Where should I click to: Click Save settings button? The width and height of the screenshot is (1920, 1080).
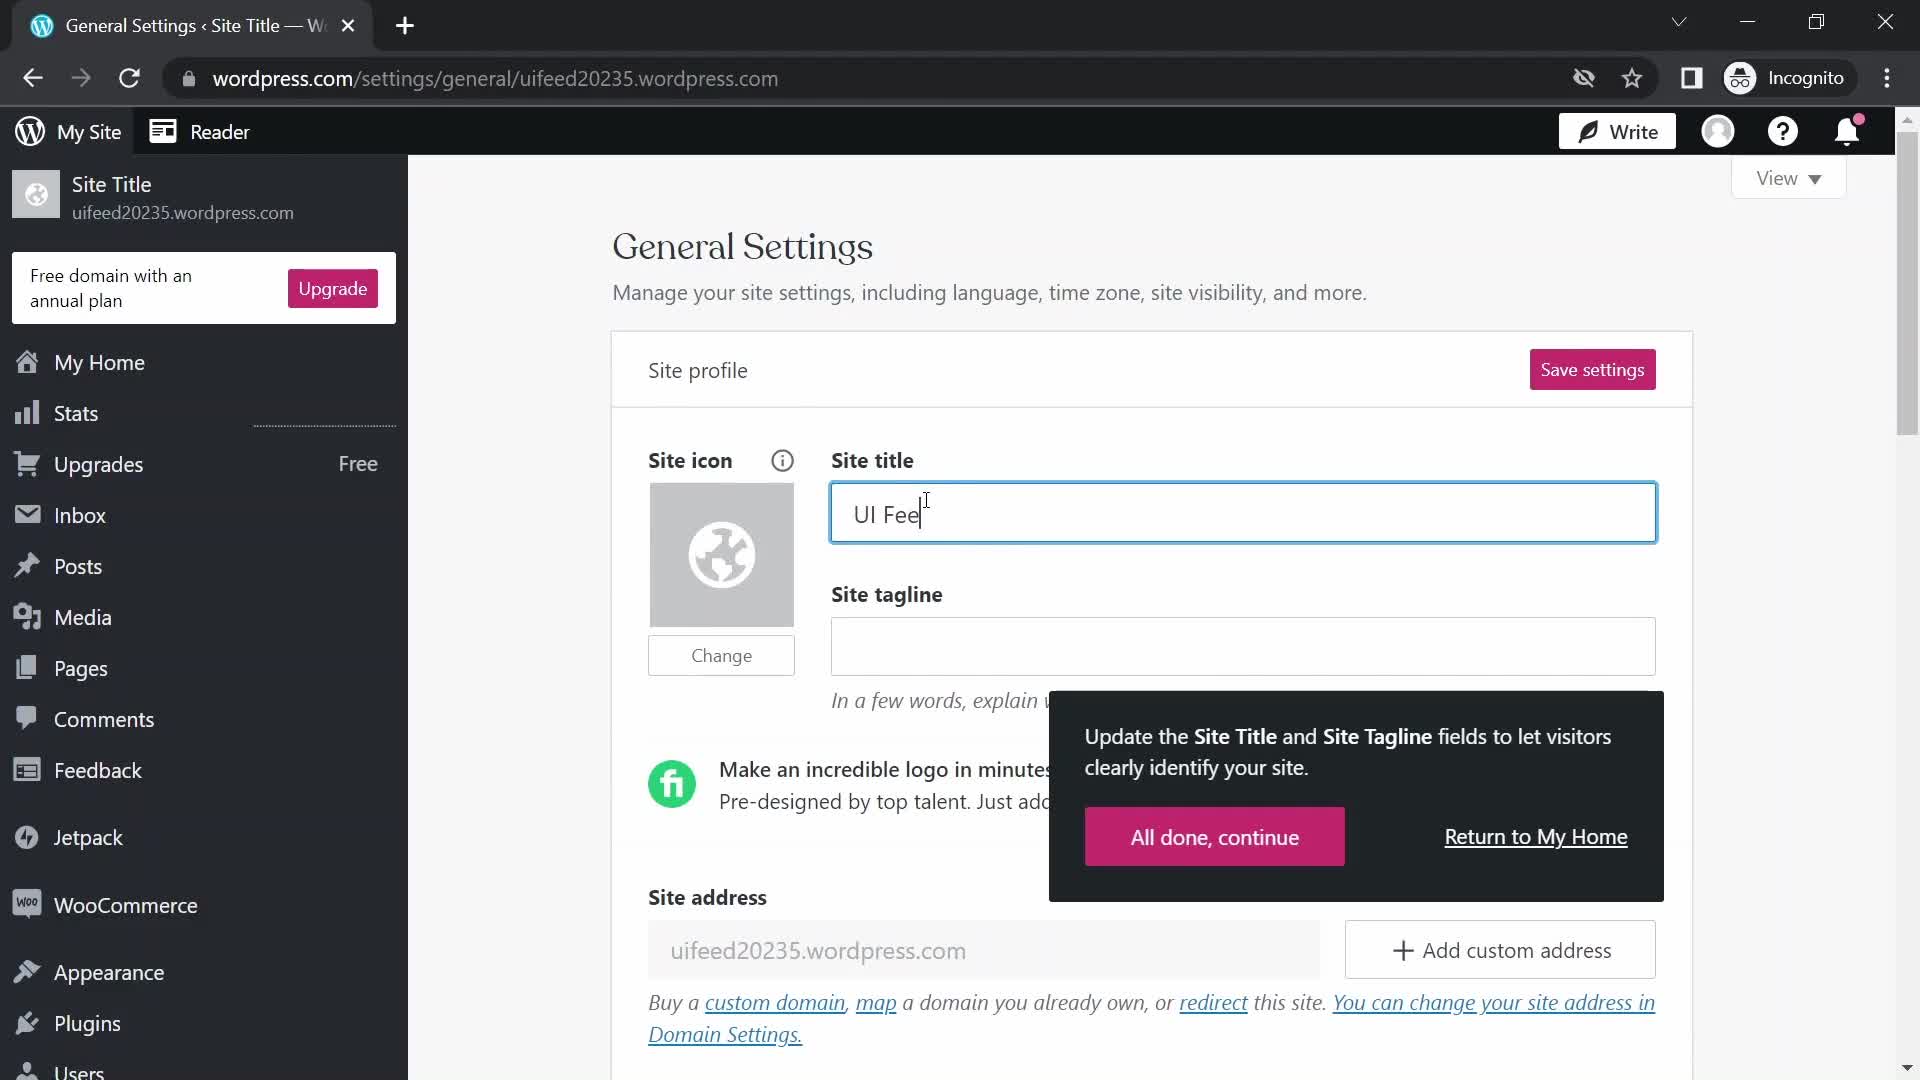coord(1593,369)
